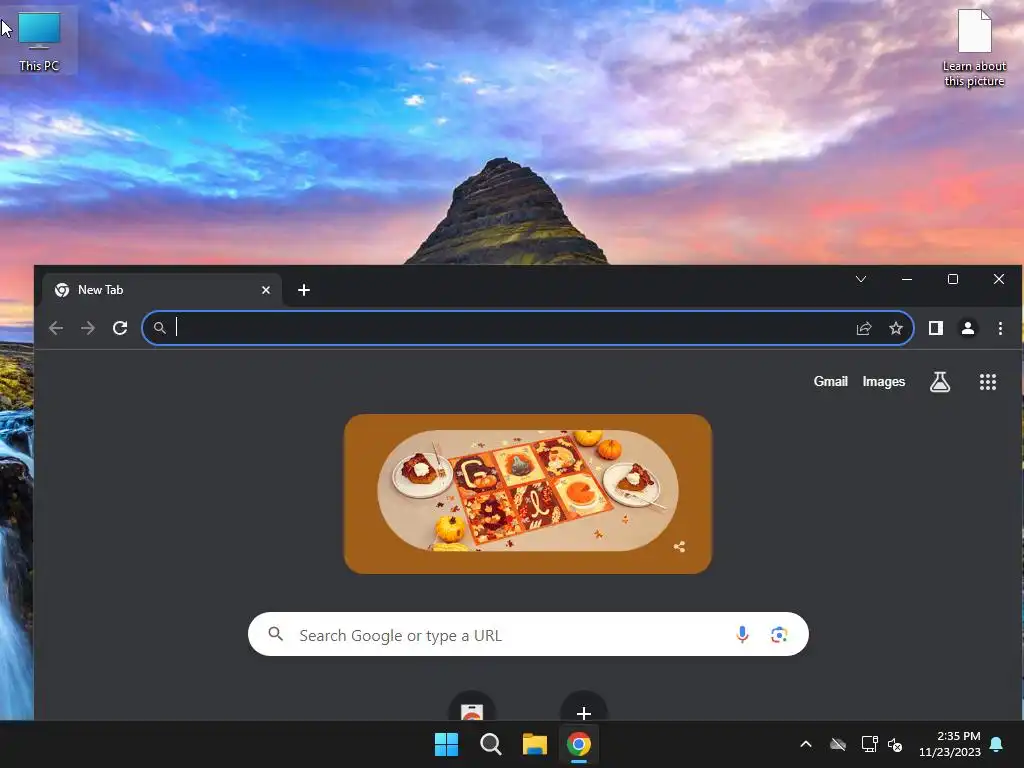This screenshot has height=768, width=1024.
Task: Open File Explorer from the taskbar
Action: (534, 744)
